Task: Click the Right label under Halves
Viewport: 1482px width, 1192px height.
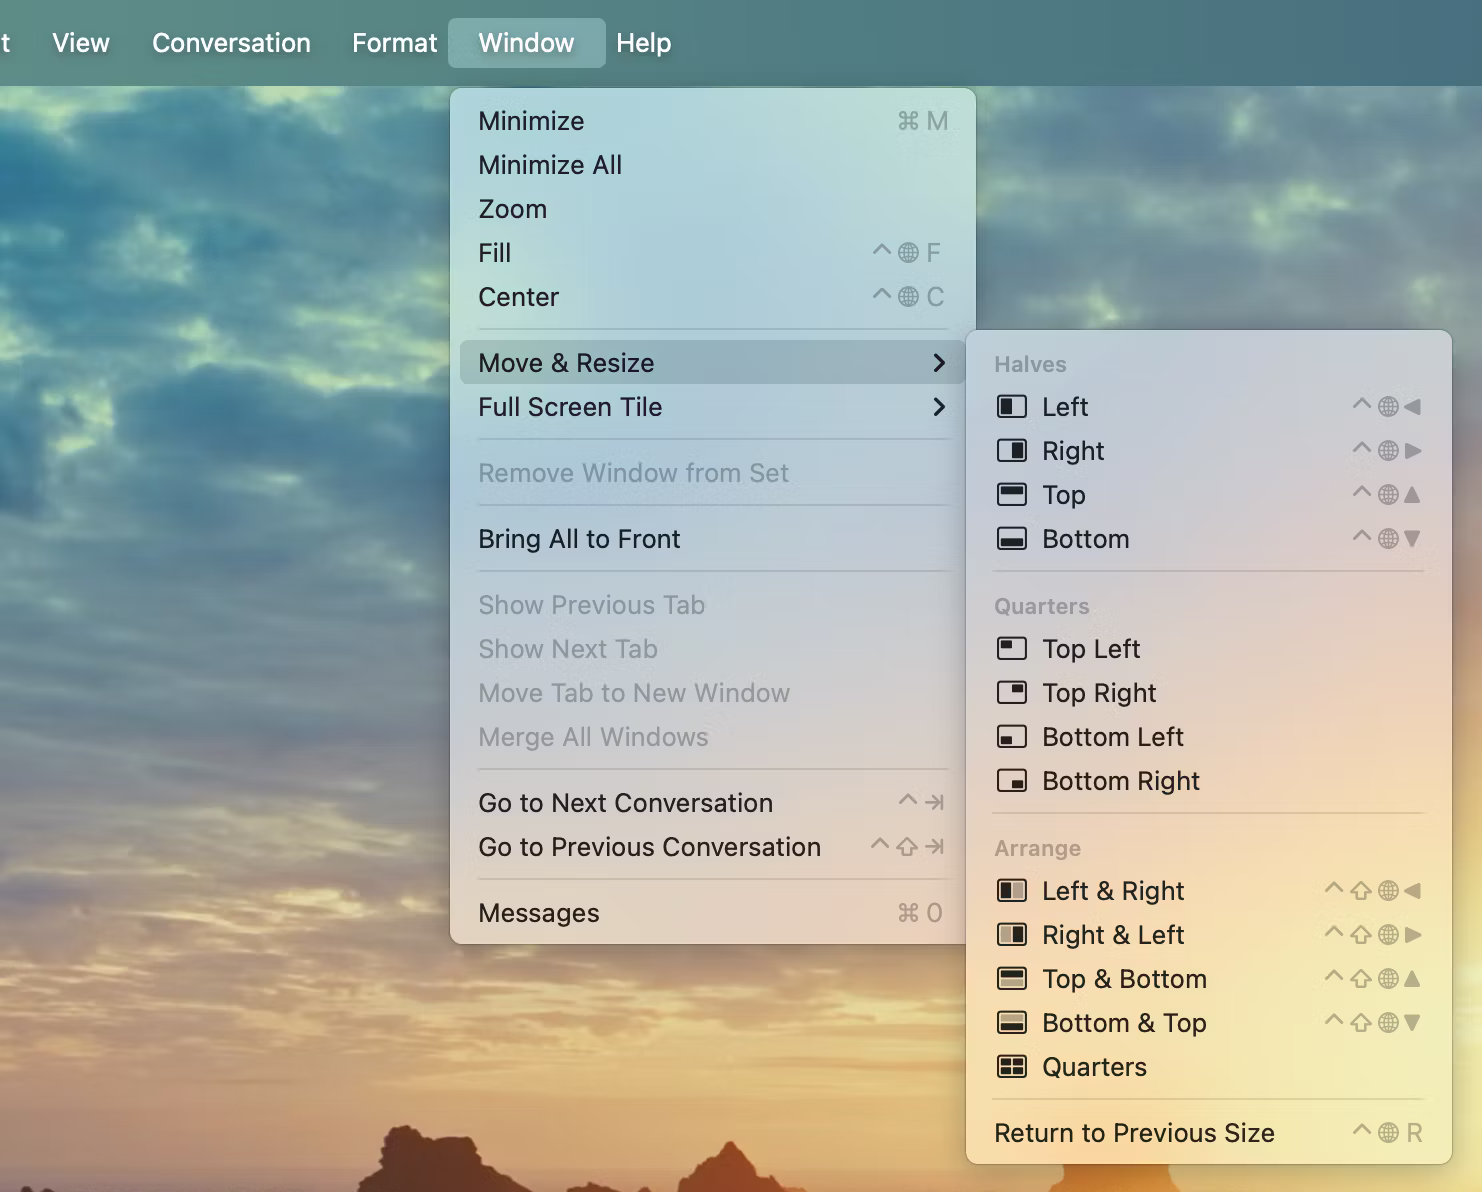Action: pos(1073,451)
